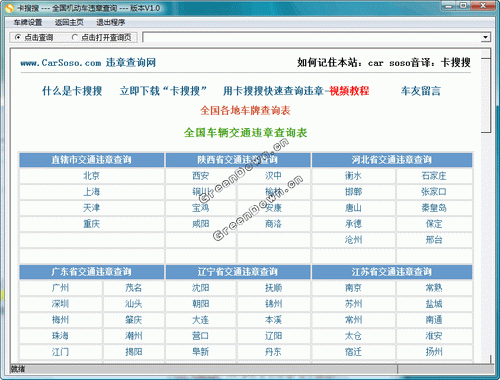Open 保定 city link
Viewport: 500px width, 380px height.
click(434, 224)
